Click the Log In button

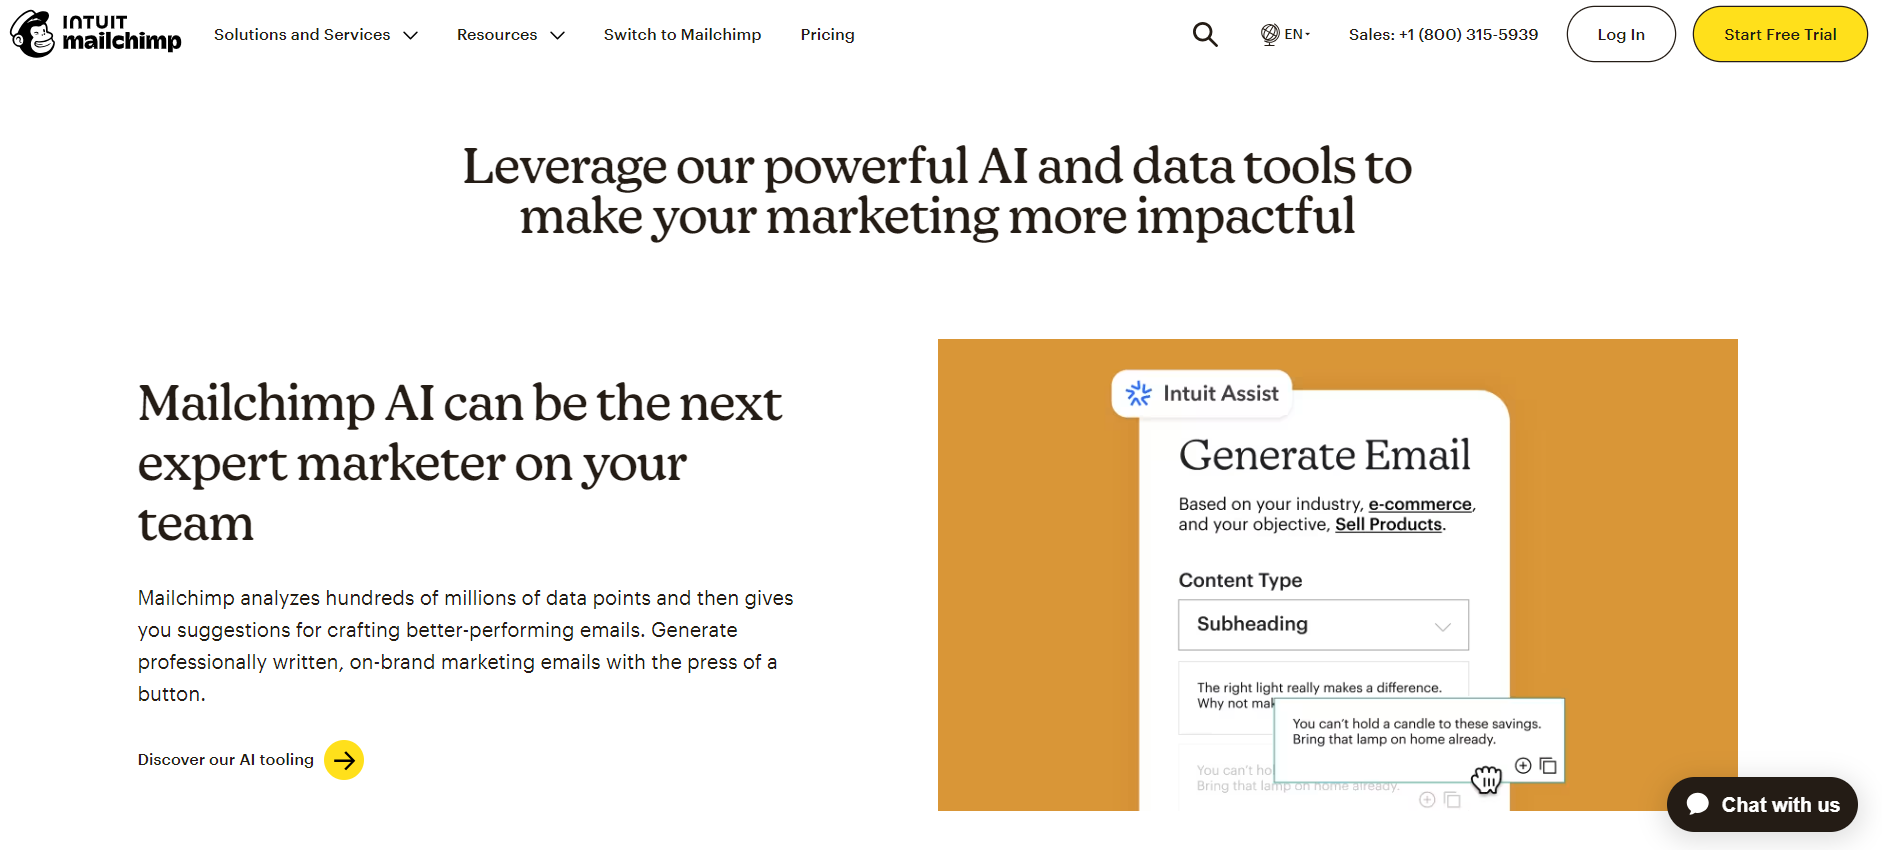coord(1620,35)
